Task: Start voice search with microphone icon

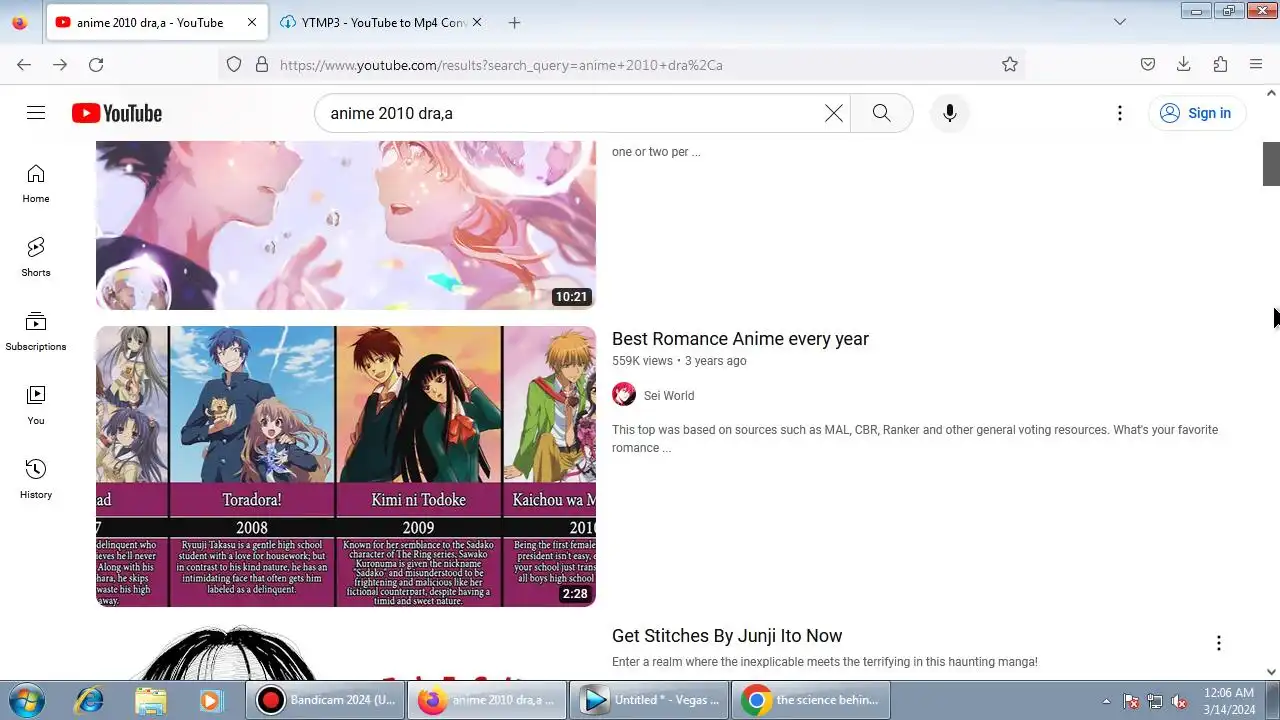Action: tap(950, 113)
